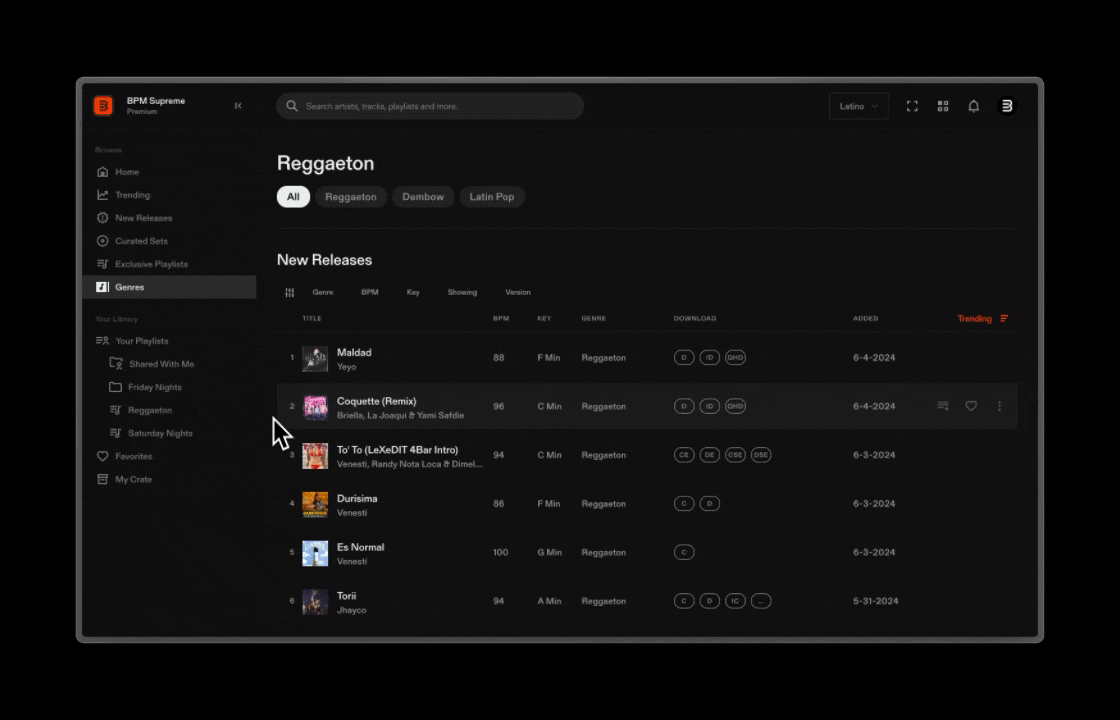
Task: Open the profile avatar menu
Action: pyautogui.click(x=1006, y=106)
